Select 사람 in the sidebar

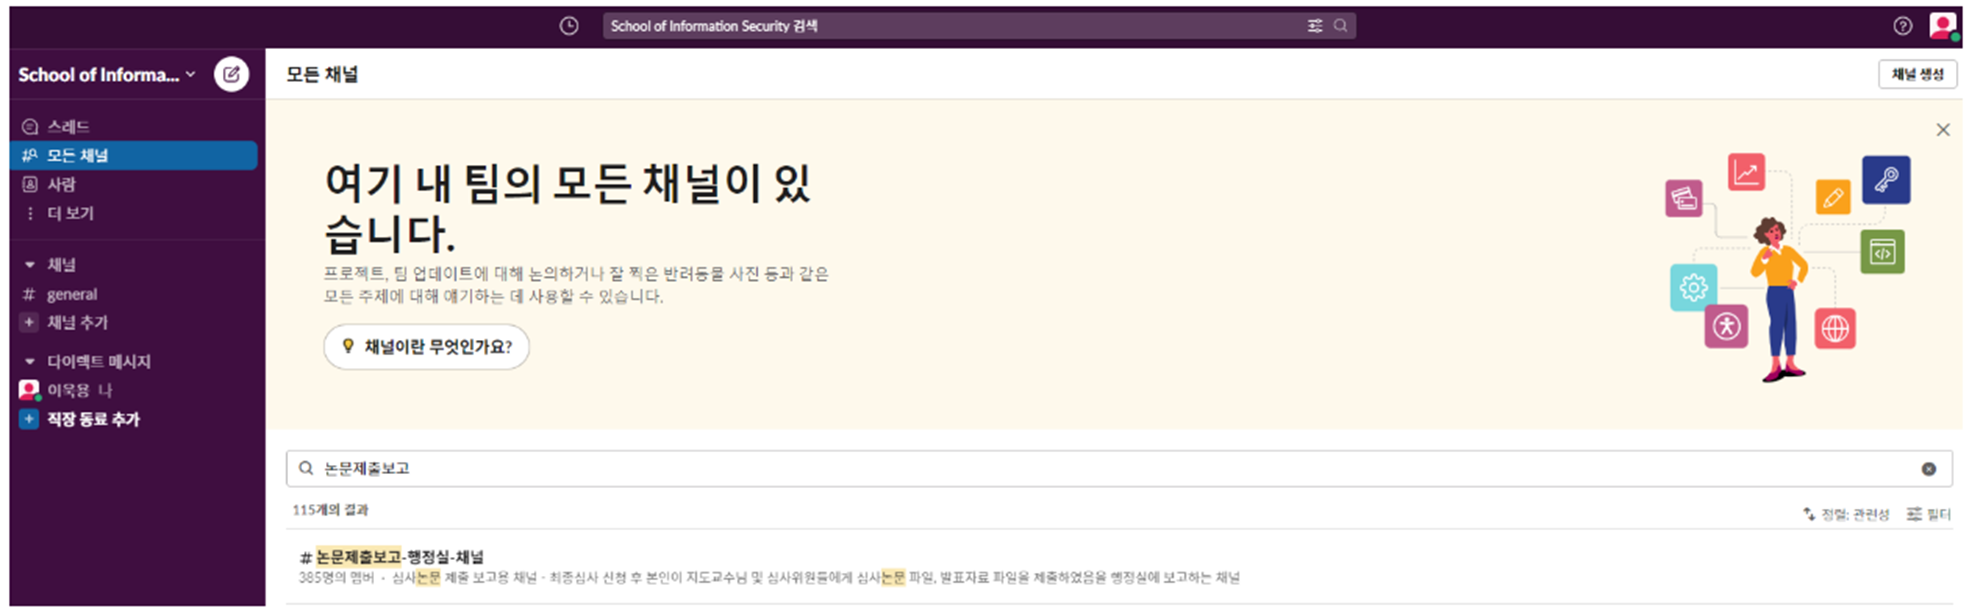click(61, 184)
